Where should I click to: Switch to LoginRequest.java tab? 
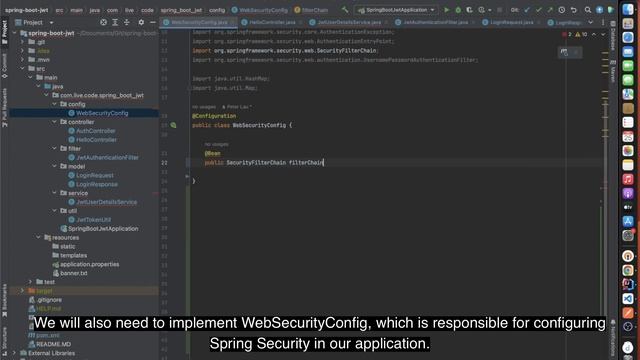point(511,22)
